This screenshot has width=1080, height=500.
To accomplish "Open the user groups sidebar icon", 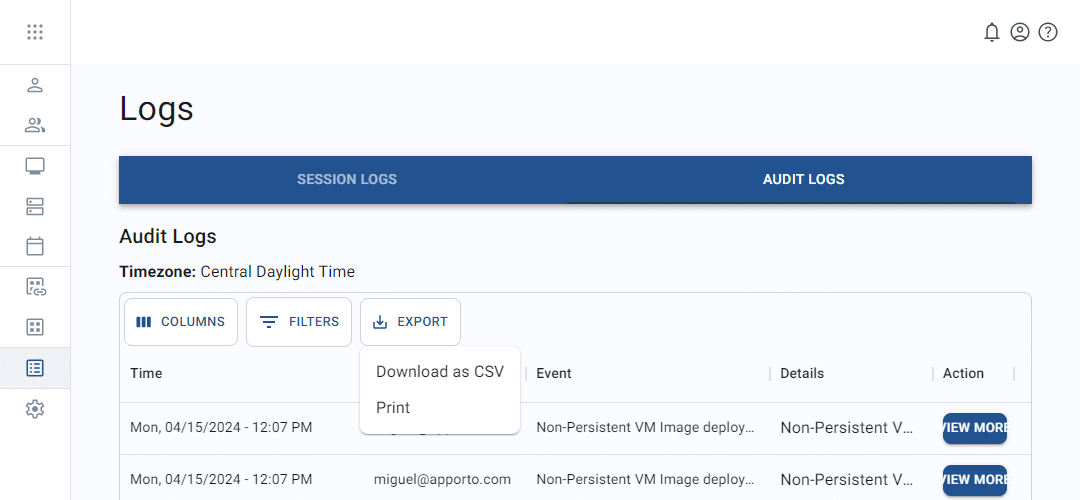I will (35, 125).
